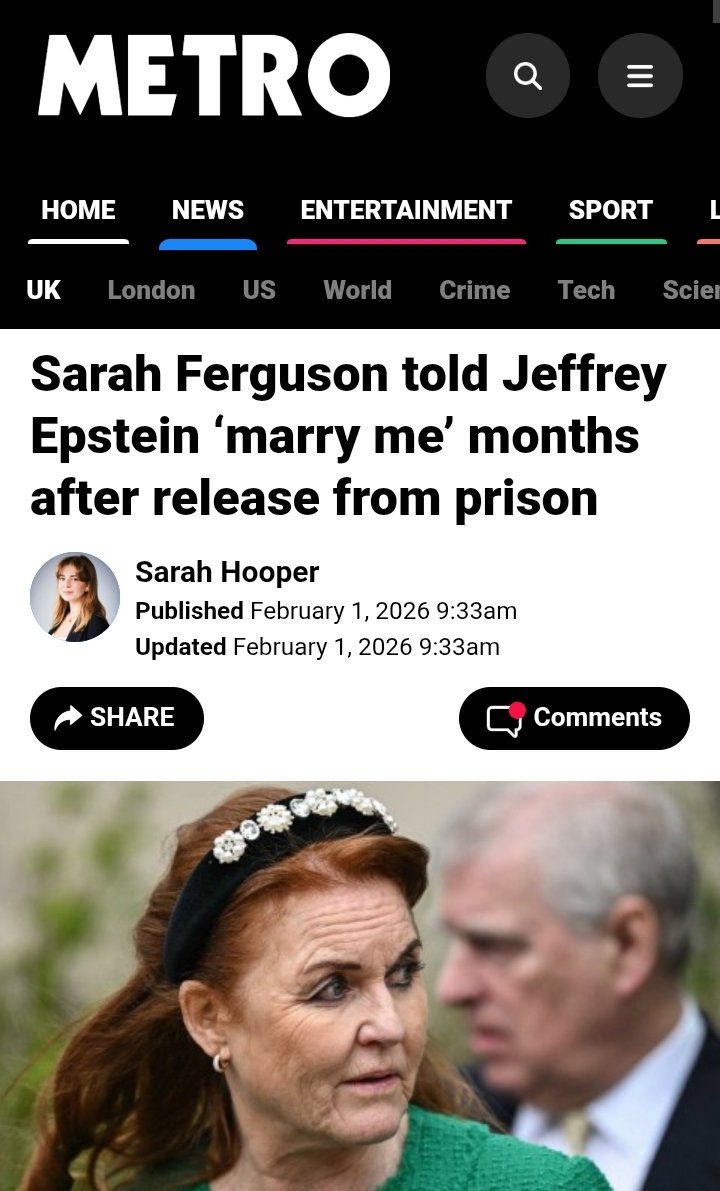This screenshot has height=1191, width=720.
Task: Click the share arrow icon
Action: [68, 717]
